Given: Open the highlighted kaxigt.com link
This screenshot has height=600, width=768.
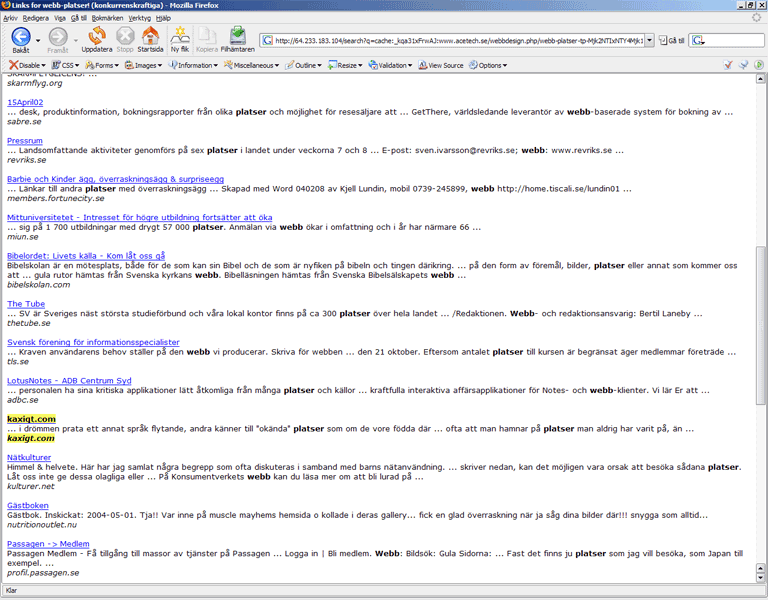Looking at the screenshot, I should 31,419.
